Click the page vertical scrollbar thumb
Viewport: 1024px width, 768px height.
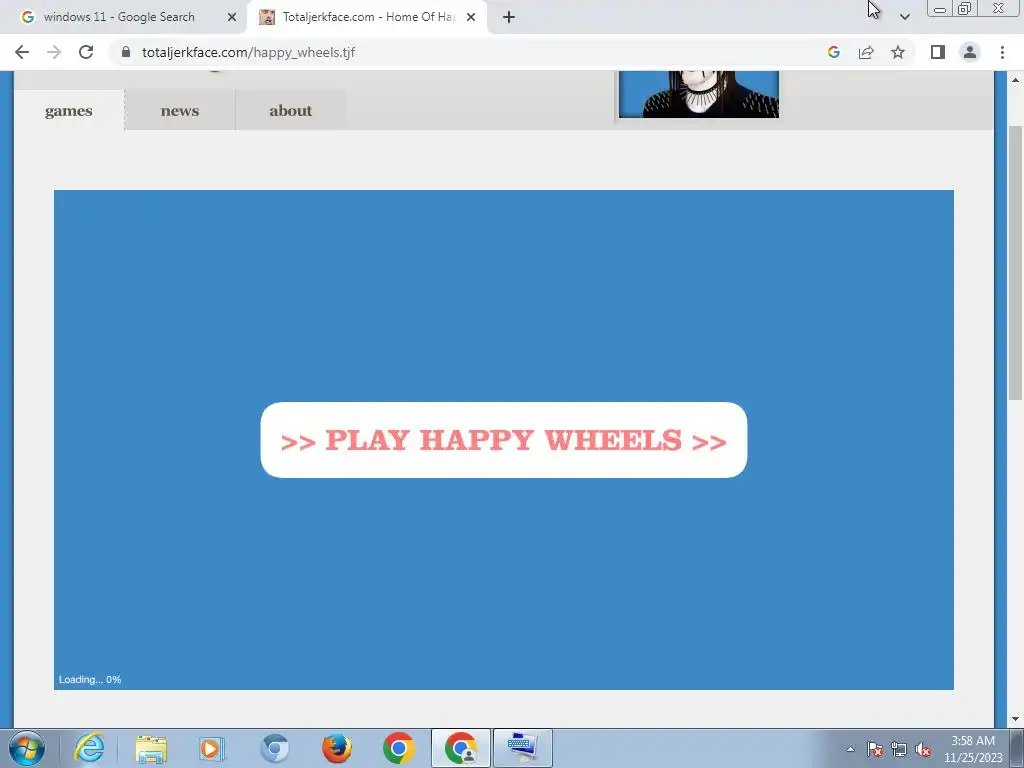click(x=1015, y=261)
